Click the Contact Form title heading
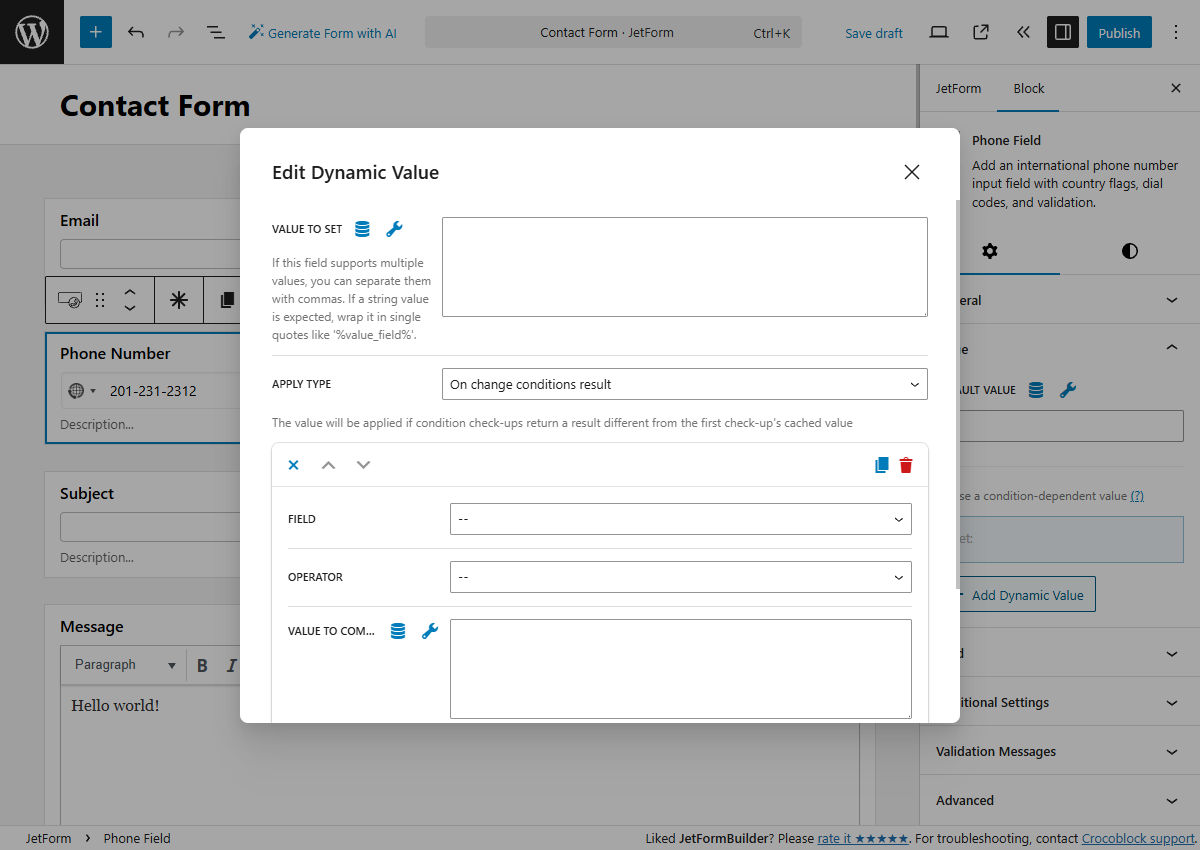 pos(155,106)
